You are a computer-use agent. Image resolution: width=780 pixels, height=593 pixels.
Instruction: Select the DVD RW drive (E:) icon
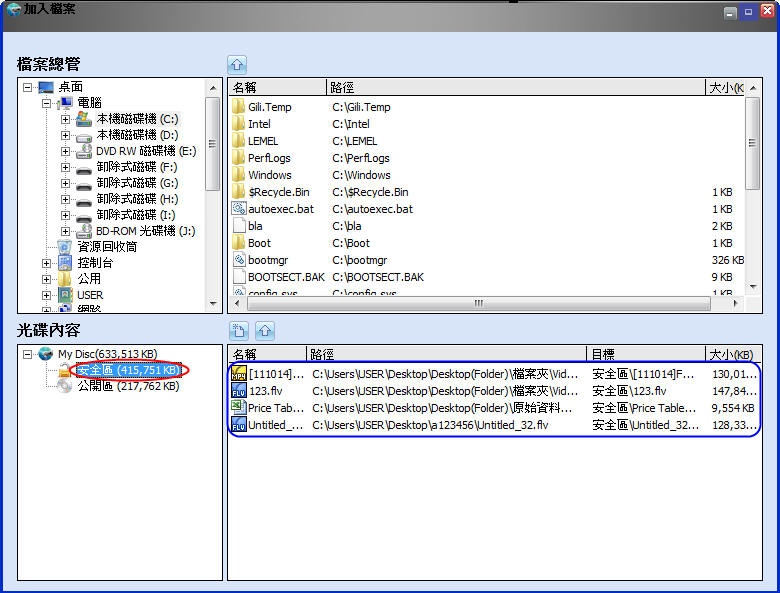coord(85,151)
